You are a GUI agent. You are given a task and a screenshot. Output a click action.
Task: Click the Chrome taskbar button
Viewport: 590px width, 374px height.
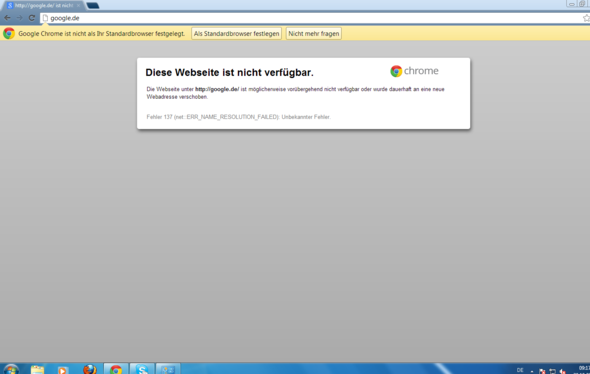[x=116, y=369]
